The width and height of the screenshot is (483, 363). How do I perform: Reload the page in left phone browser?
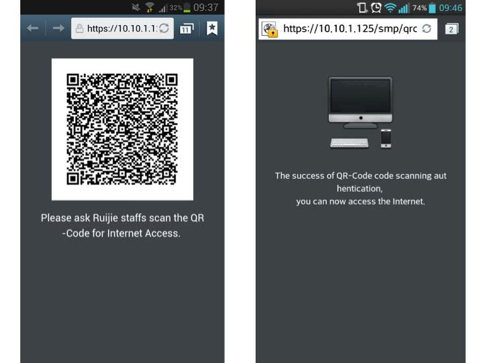tap(164, 28)
